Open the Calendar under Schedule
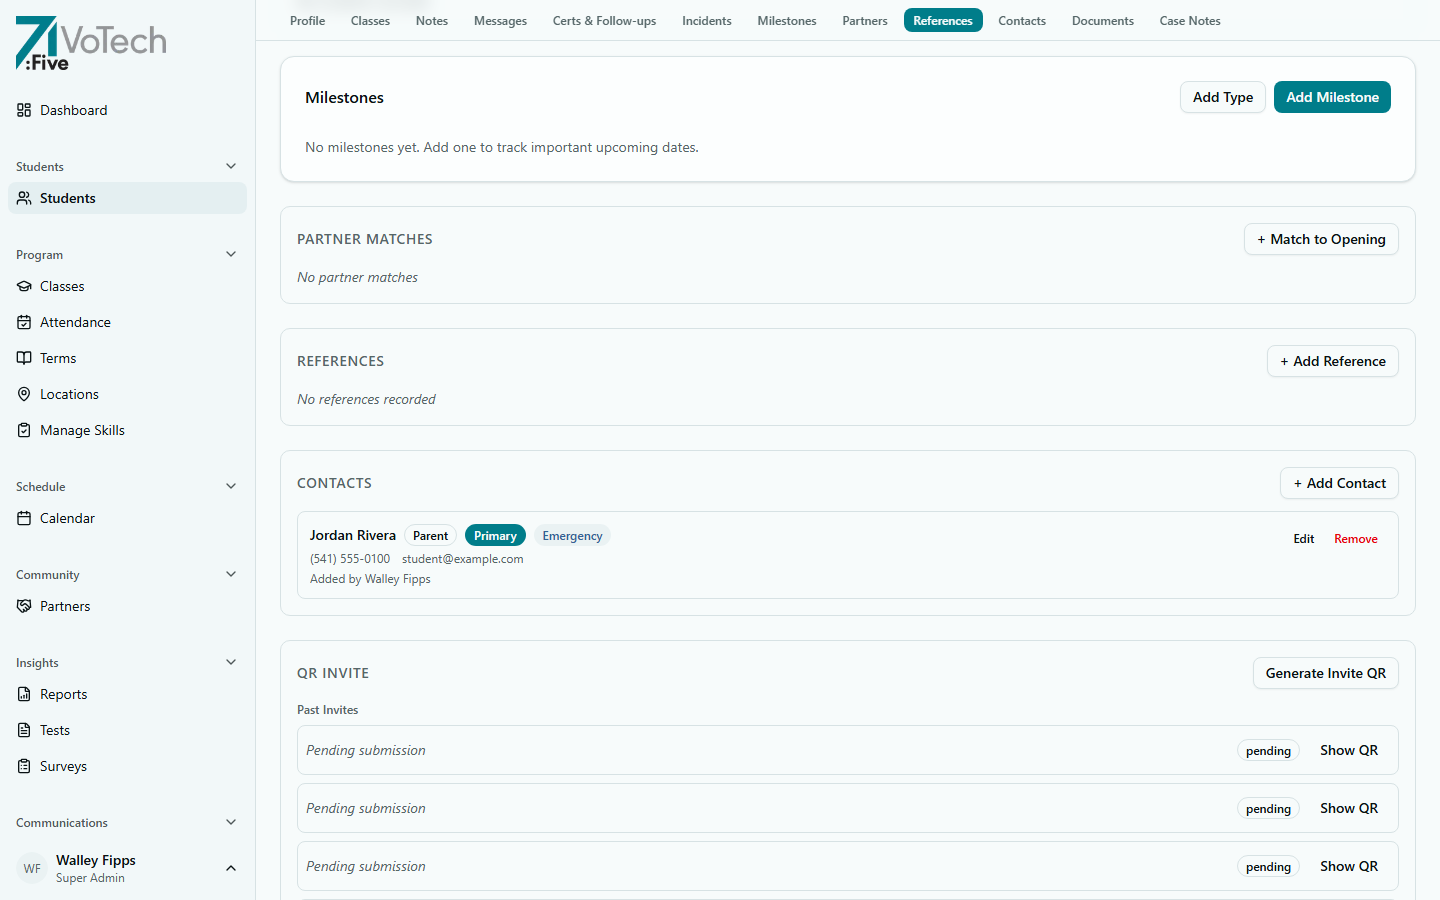This screenshot has width=1440, height=900. tap(68, 518)
